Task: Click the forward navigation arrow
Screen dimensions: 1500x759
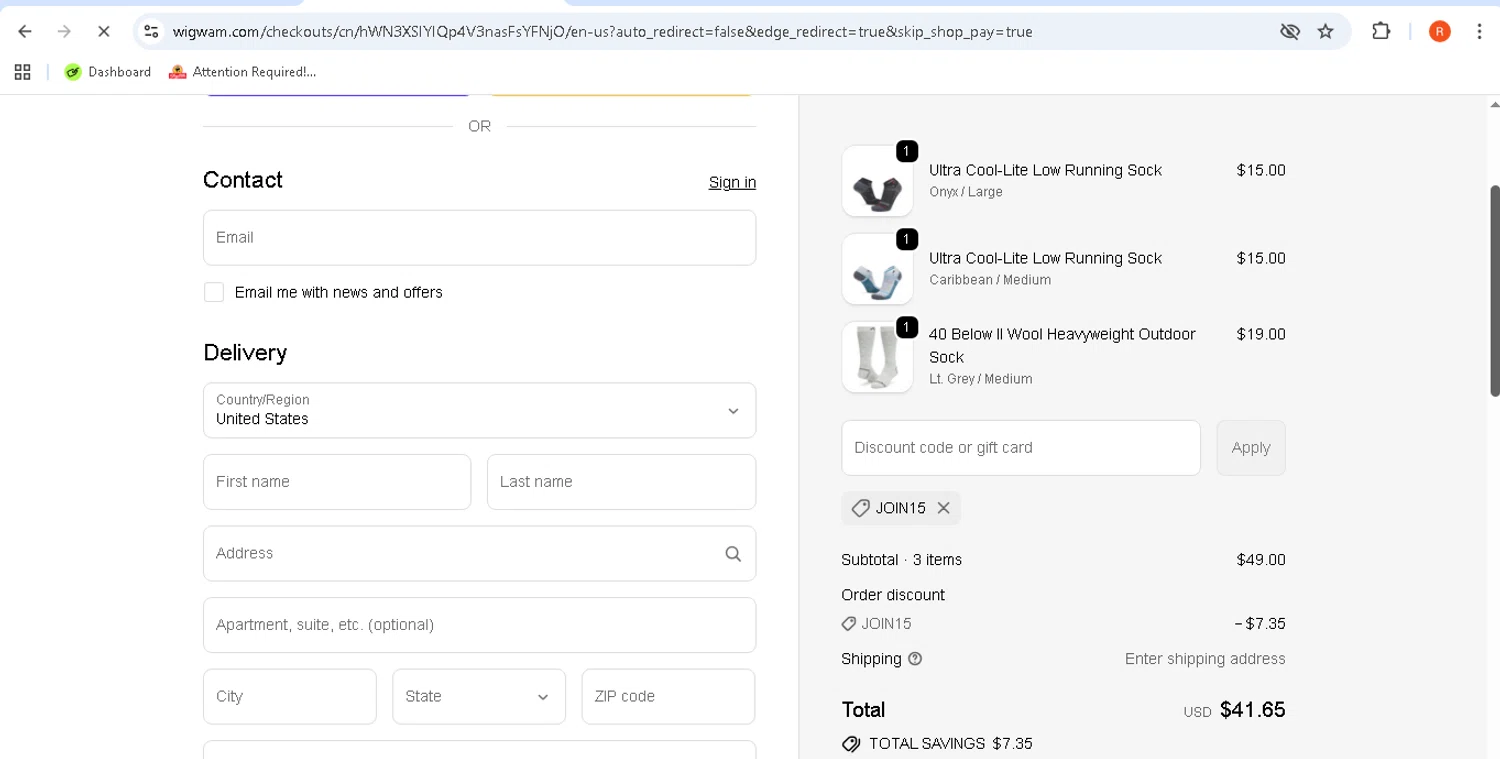Action: pos(64,31)
